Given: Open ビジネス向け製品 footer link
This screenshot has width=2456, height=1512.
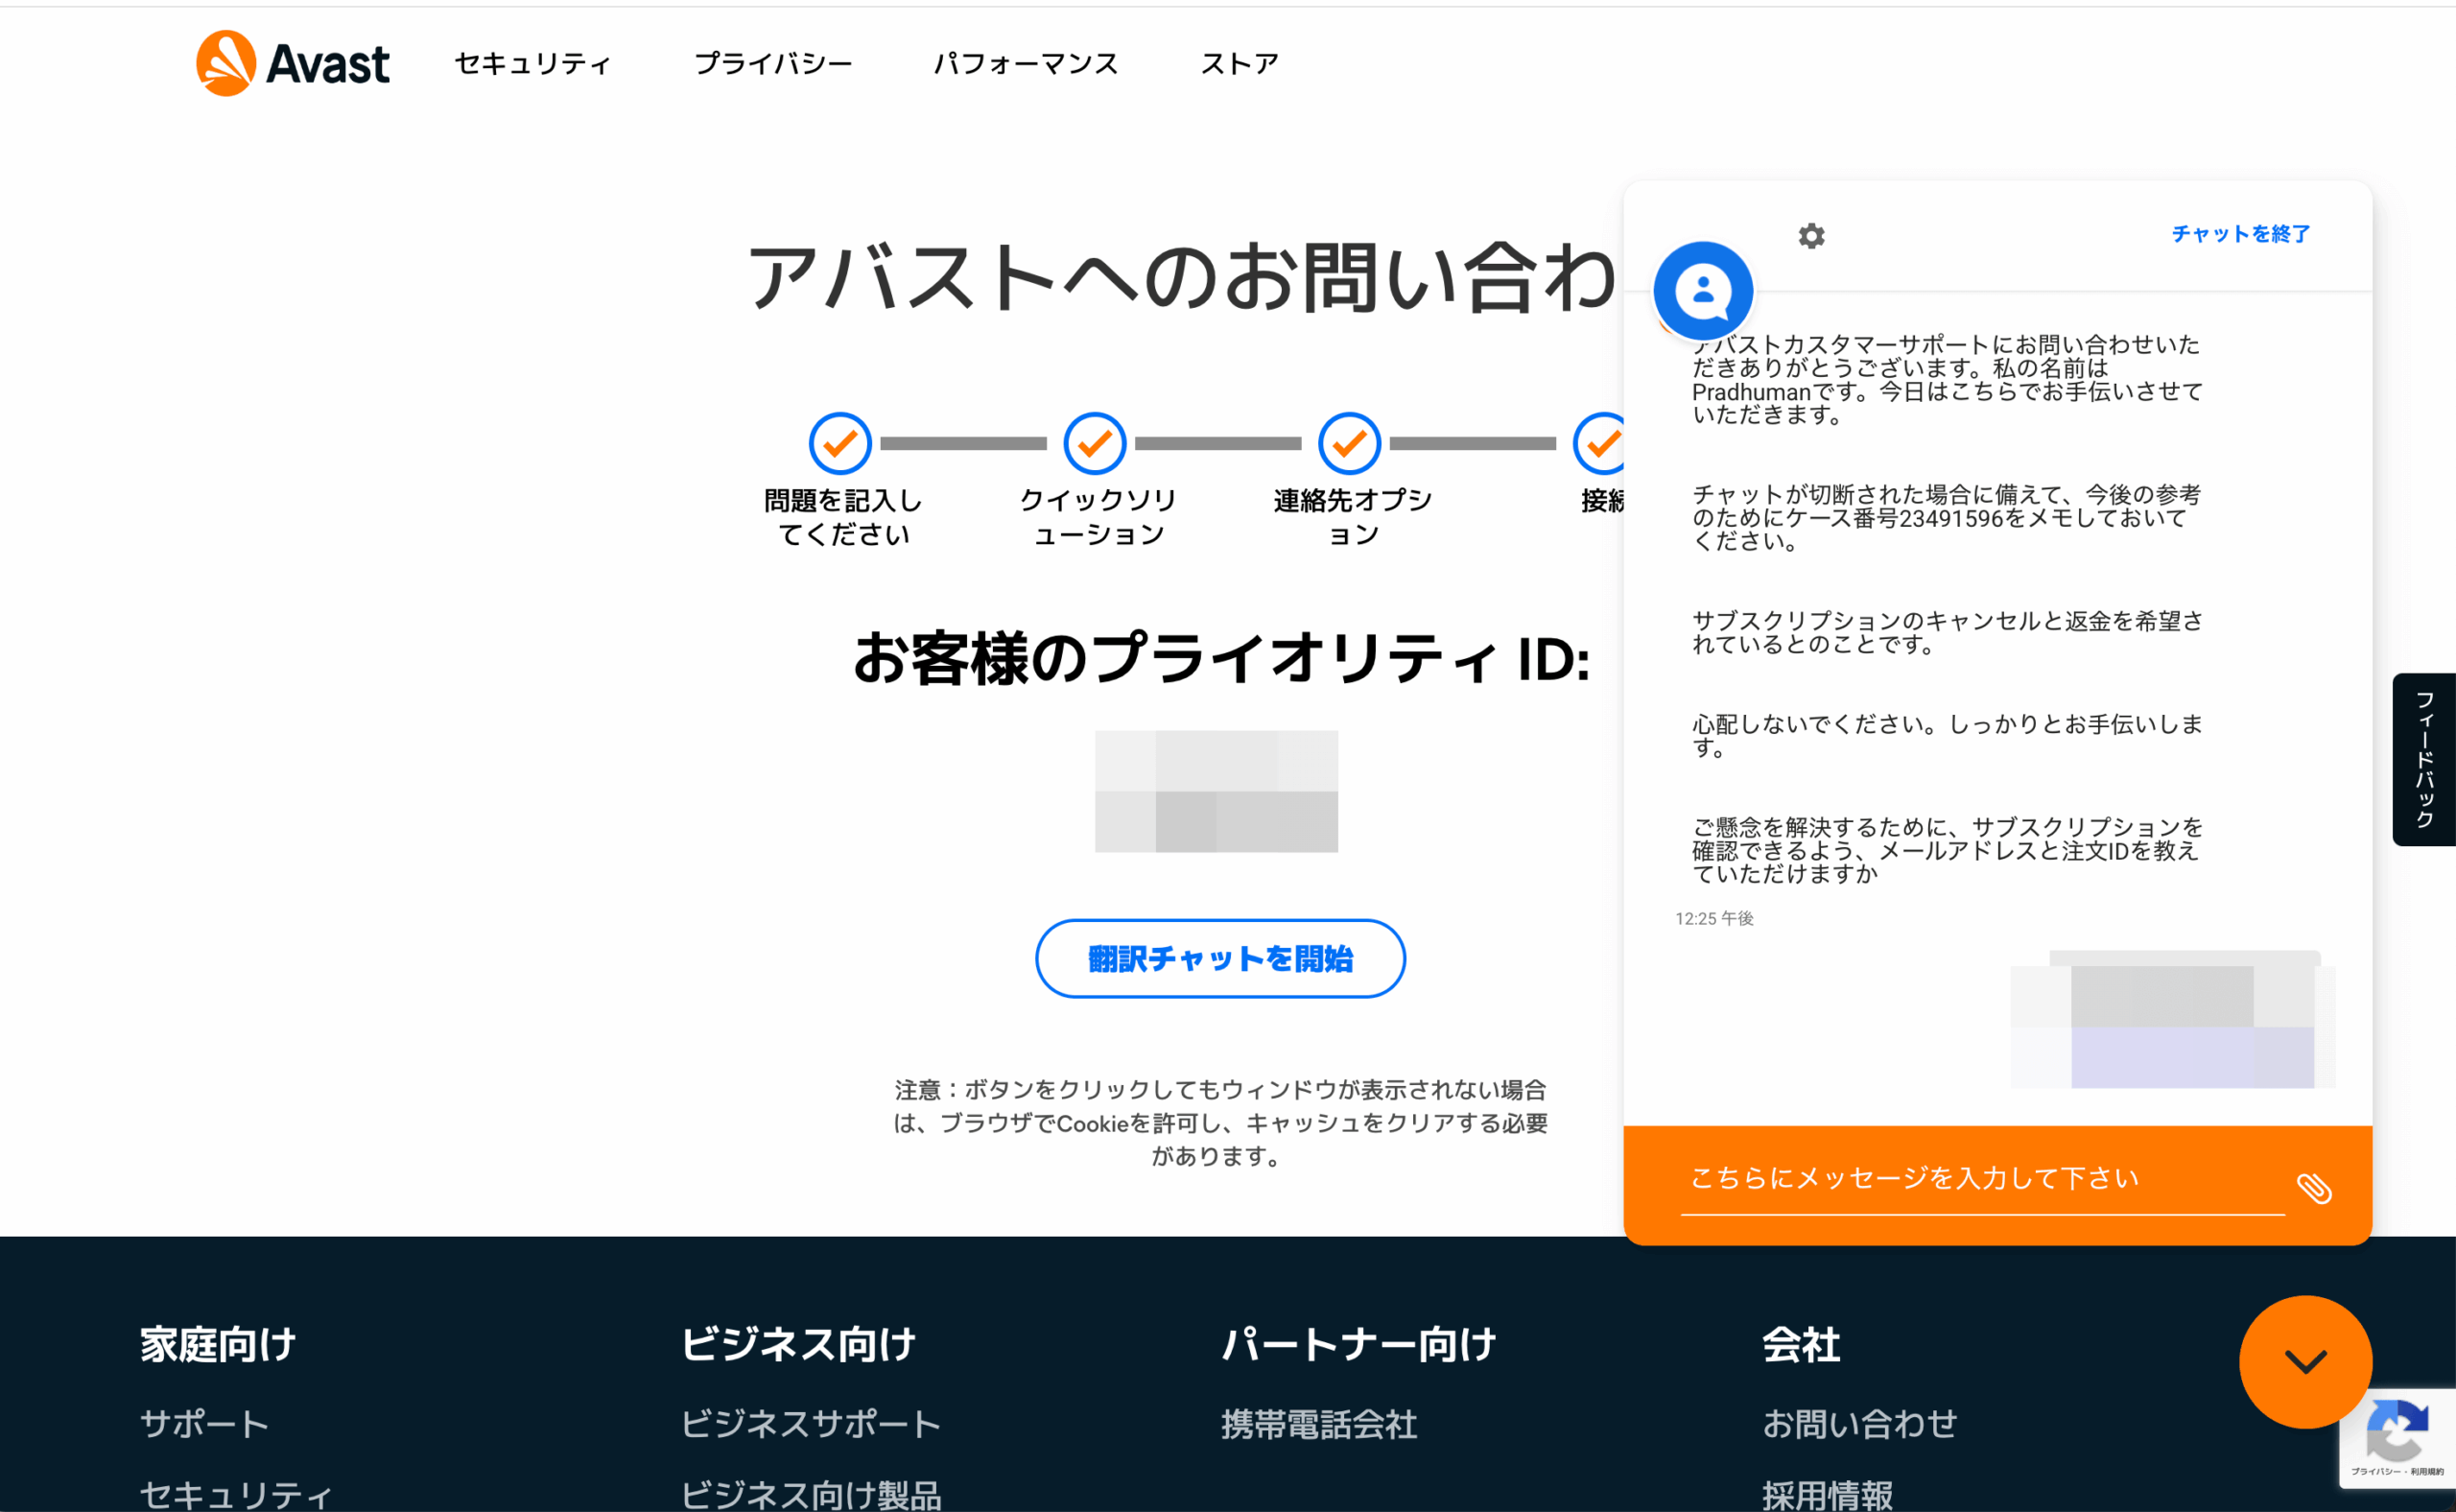Looking at the screenshot, I should 810,1495.
